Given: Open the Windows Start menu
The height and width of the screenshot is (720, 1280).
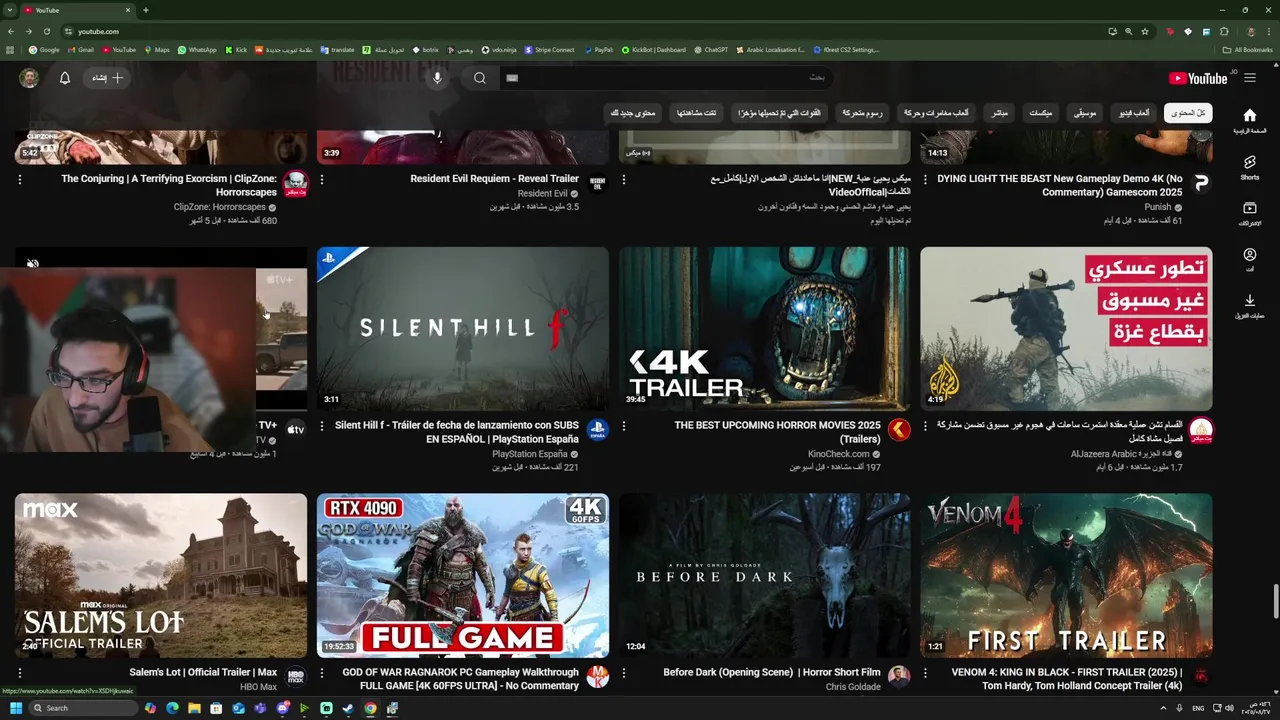Looking at the screenshot, I should click(x=15, y=708).
